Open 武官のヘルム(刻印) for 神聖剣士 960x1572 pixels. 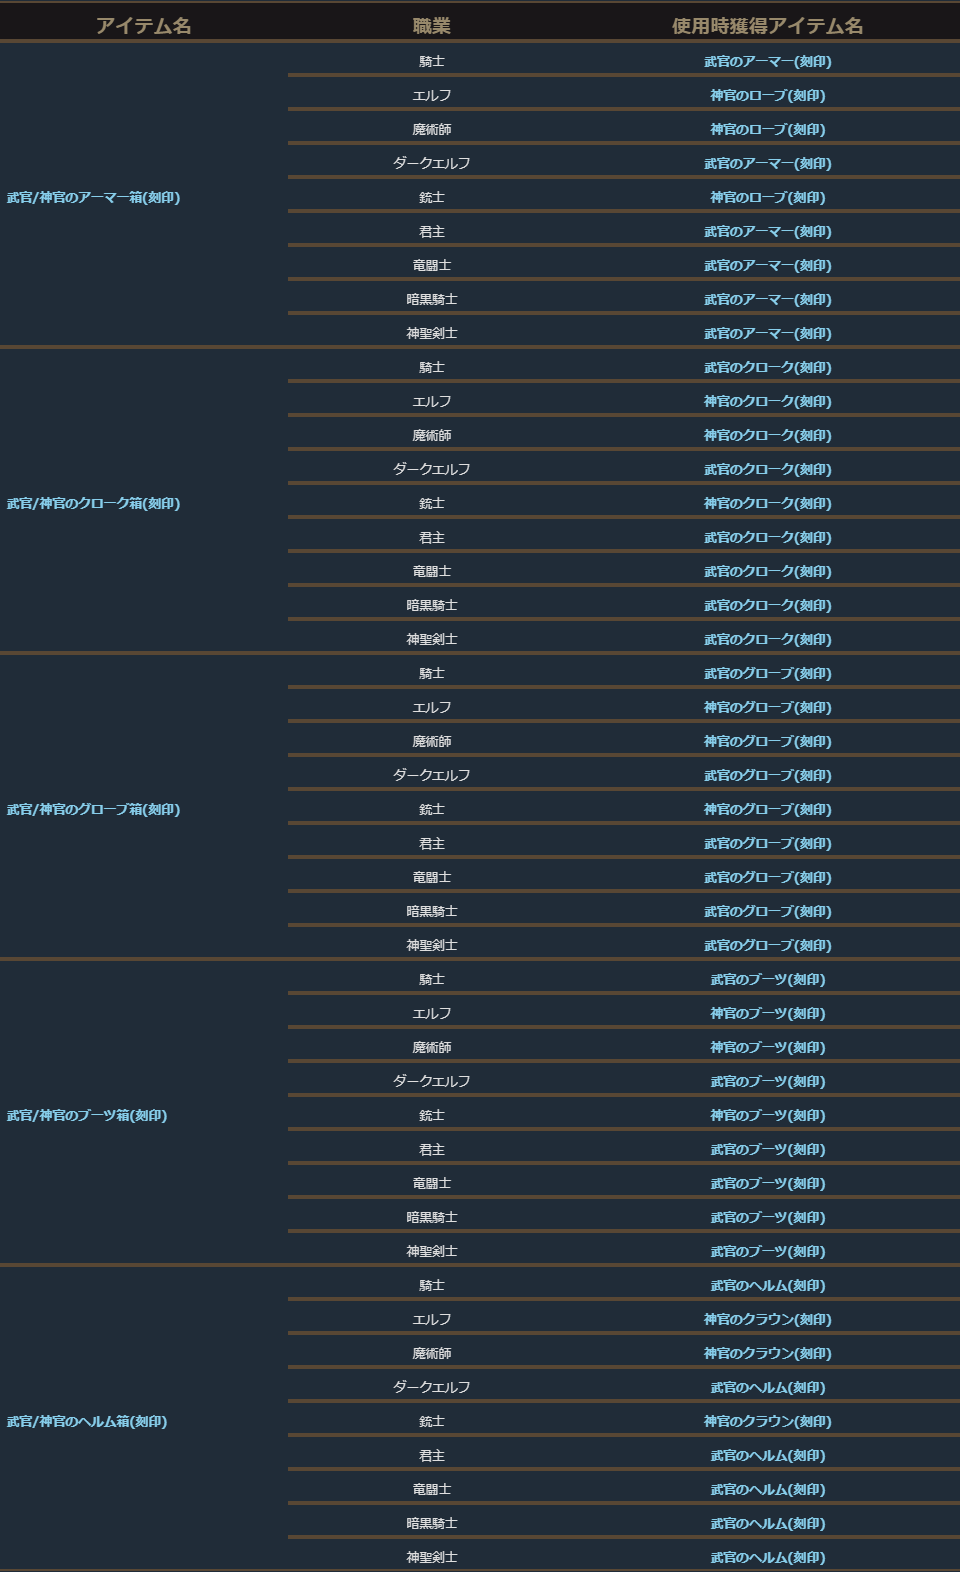[767, 1558]
